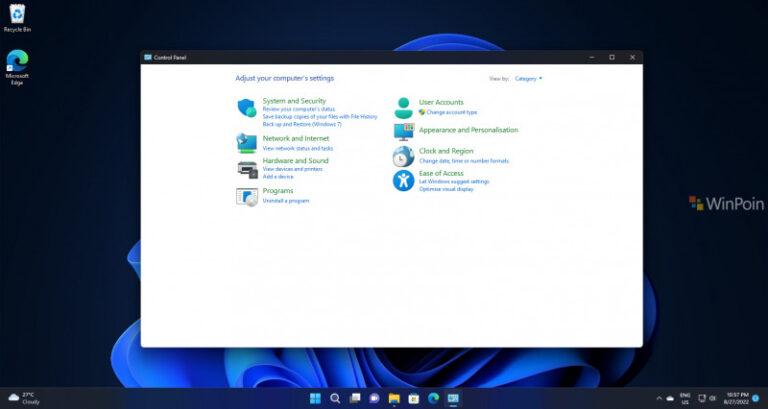Viewport: 768px width, 409px height.
Task: Open View network status and tasks
Action: point(298,148)
